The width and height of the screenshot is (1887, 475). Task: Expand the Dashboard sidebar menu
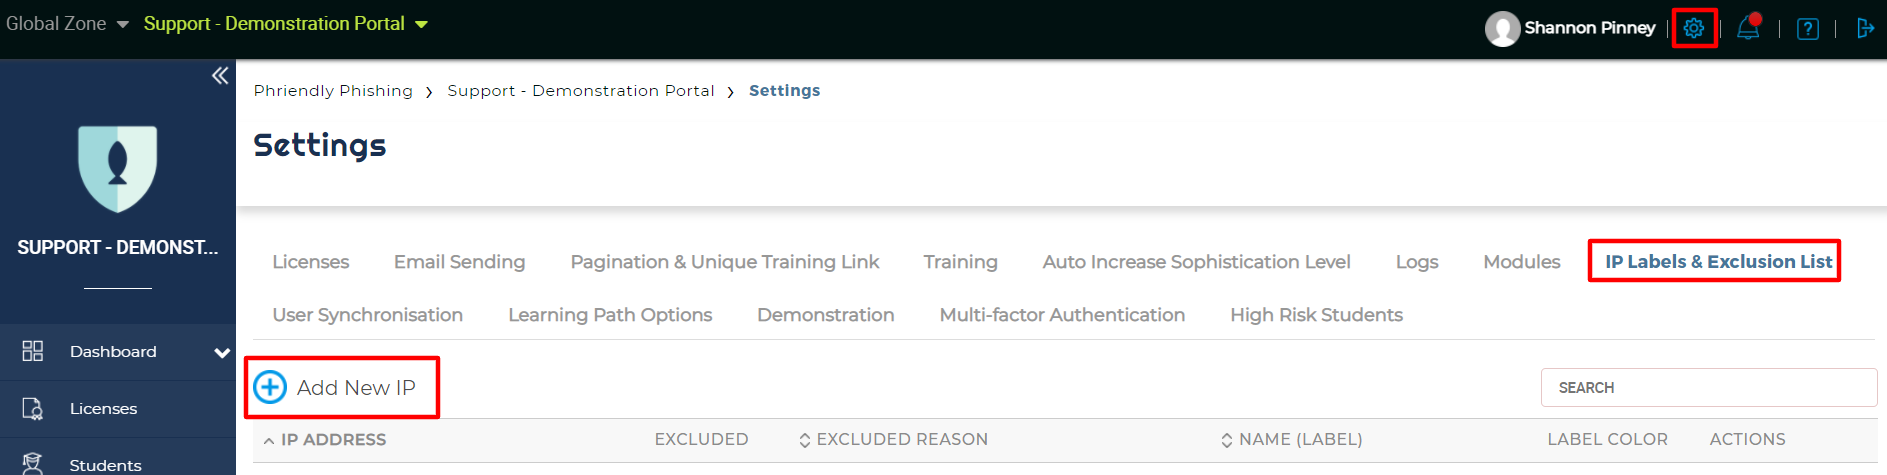pos(221,352)
